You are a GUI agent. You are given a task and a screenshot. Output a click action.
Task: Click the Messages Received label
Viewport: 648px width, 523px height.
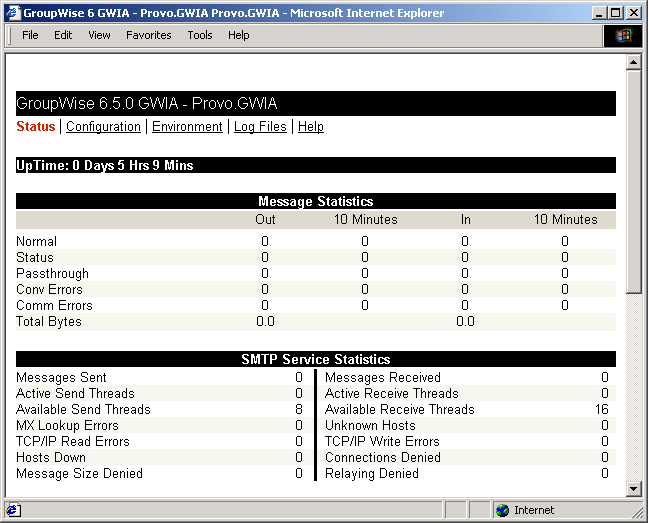(383, 377)
